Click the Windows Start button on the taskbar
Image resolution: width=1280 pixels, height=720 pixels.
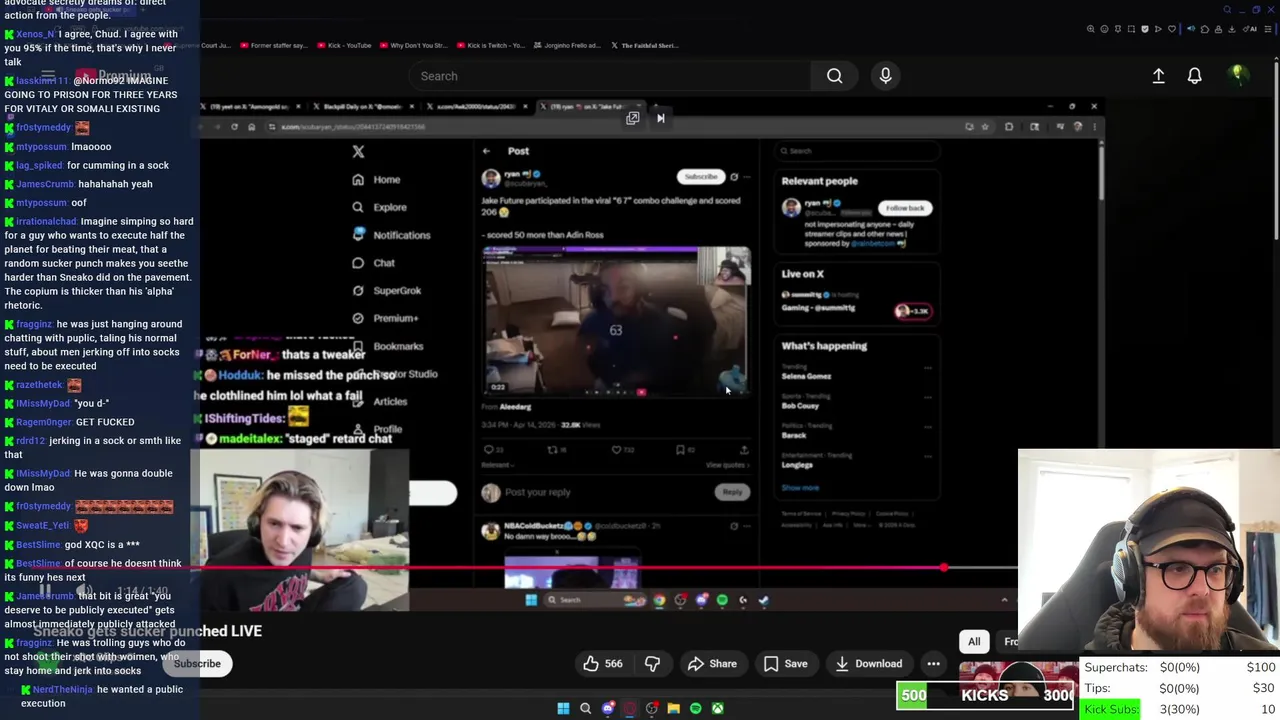563,708
